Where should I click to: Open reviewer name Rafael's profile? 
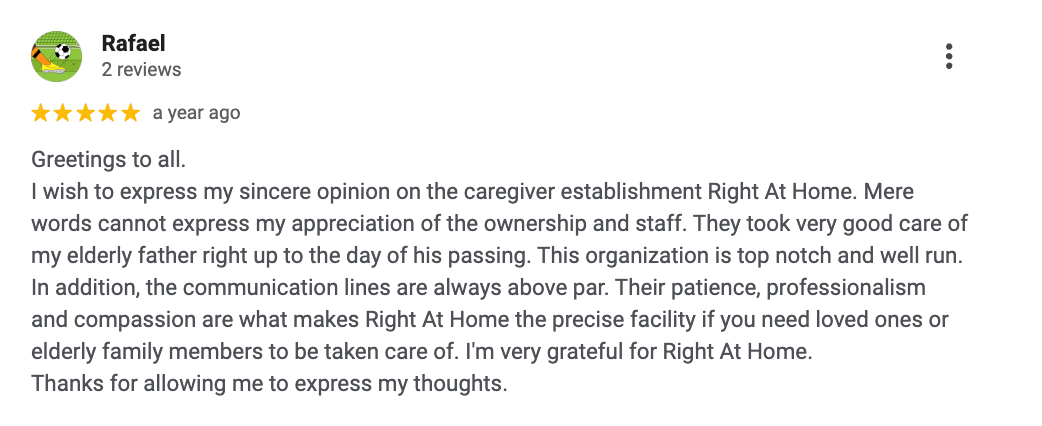pyautogui.click(x=133, y=44)
